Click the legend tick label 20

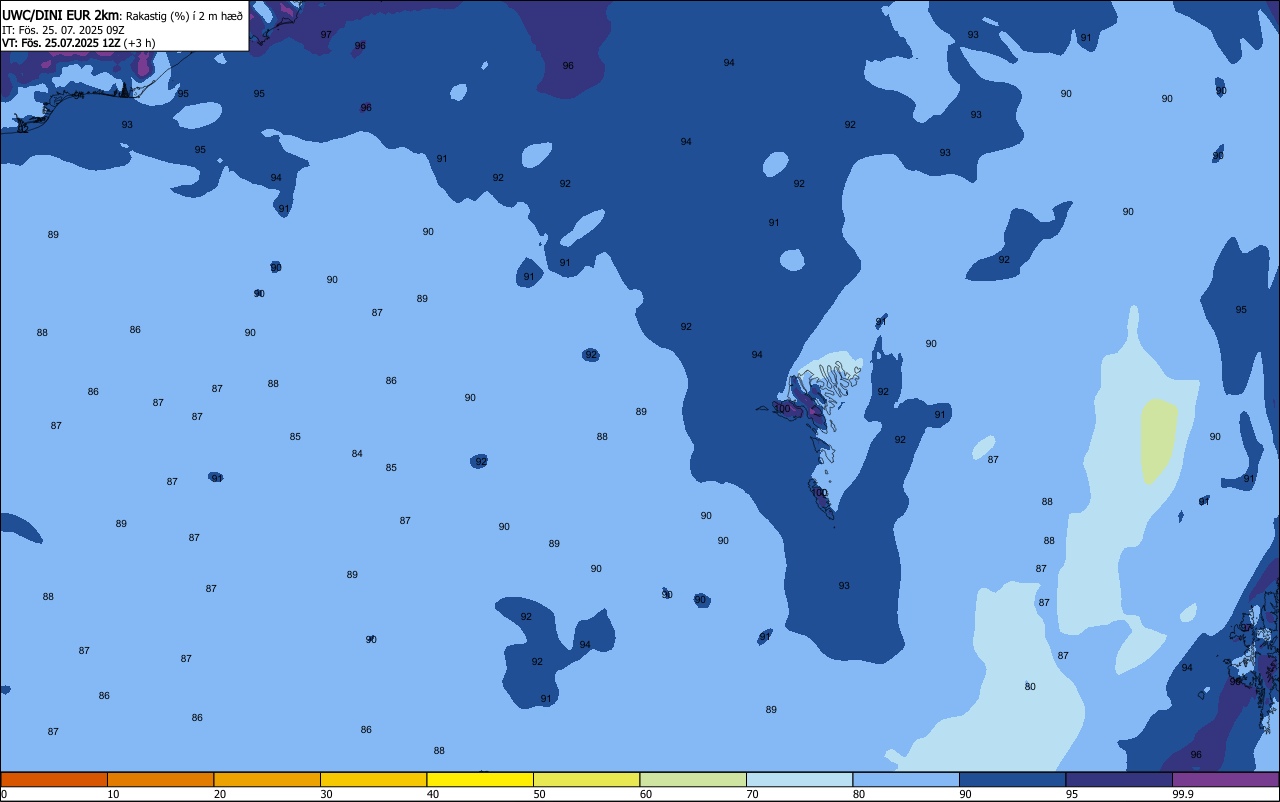coord(220,794)
